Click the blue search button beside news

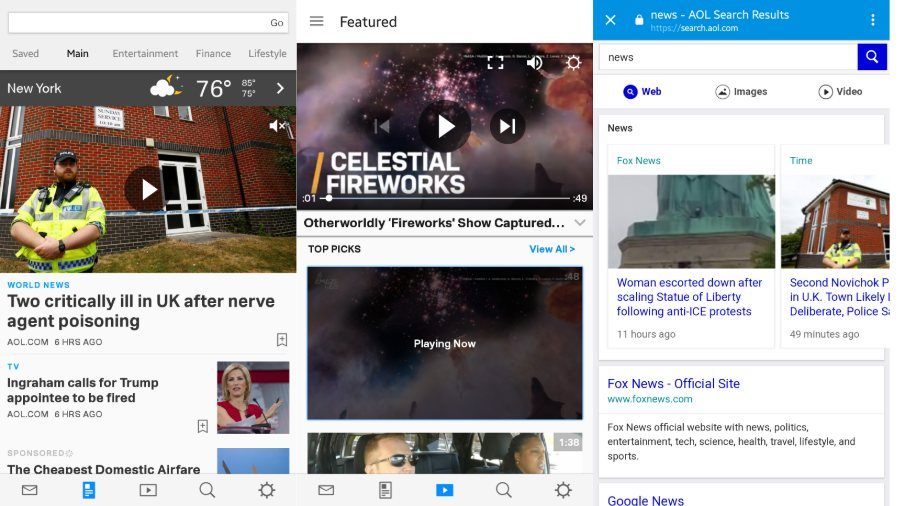(872, 57)
